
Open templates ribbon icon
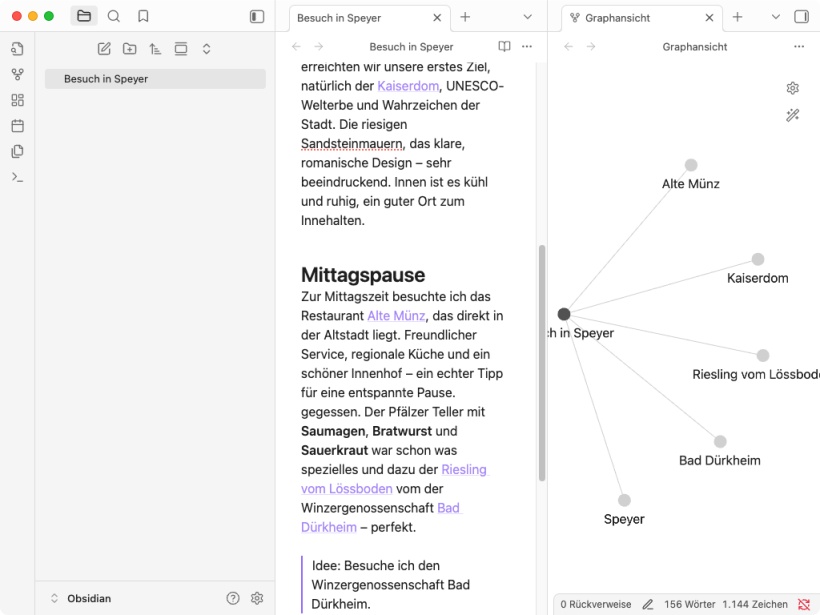tap(17, 151)
